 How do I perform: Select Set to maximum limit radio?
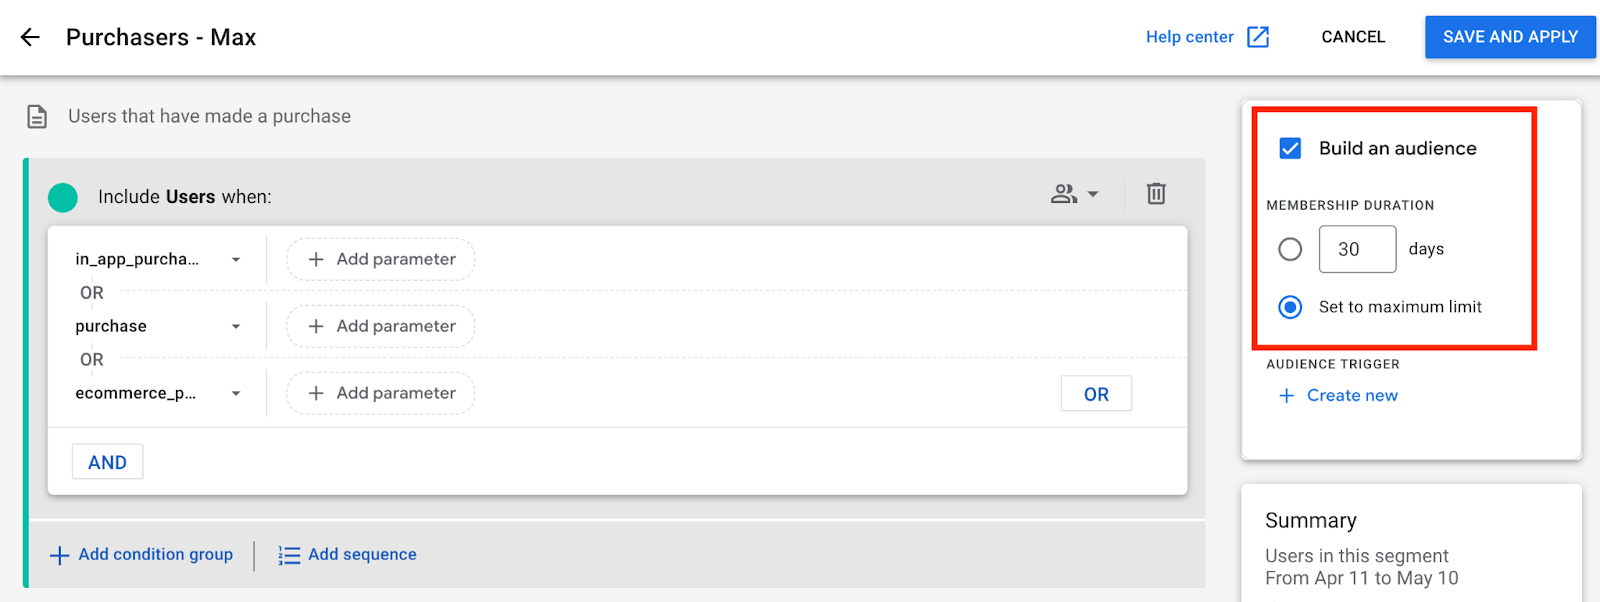click(1290, 307)
